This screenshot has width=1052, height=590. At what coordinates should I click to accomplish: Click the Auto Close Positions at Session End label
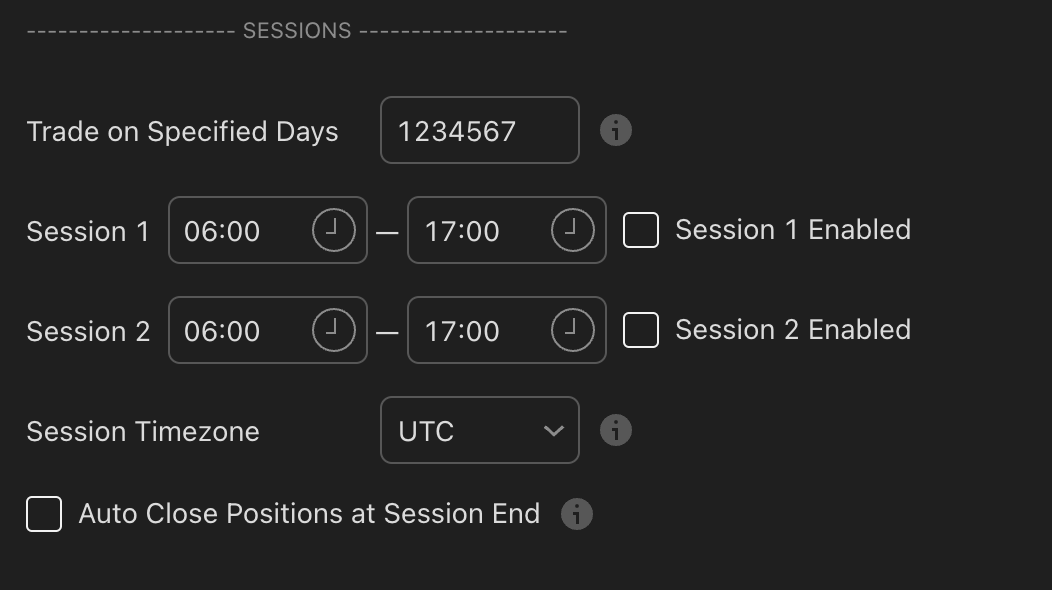[309, 514]
